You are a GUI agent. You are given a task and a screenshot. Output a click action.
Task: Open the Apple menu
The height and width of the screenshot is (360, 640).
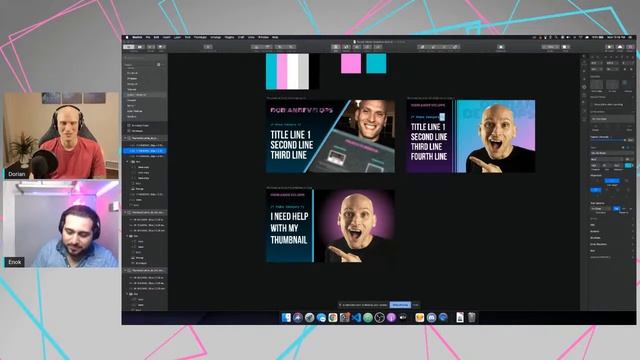(127, 37)
